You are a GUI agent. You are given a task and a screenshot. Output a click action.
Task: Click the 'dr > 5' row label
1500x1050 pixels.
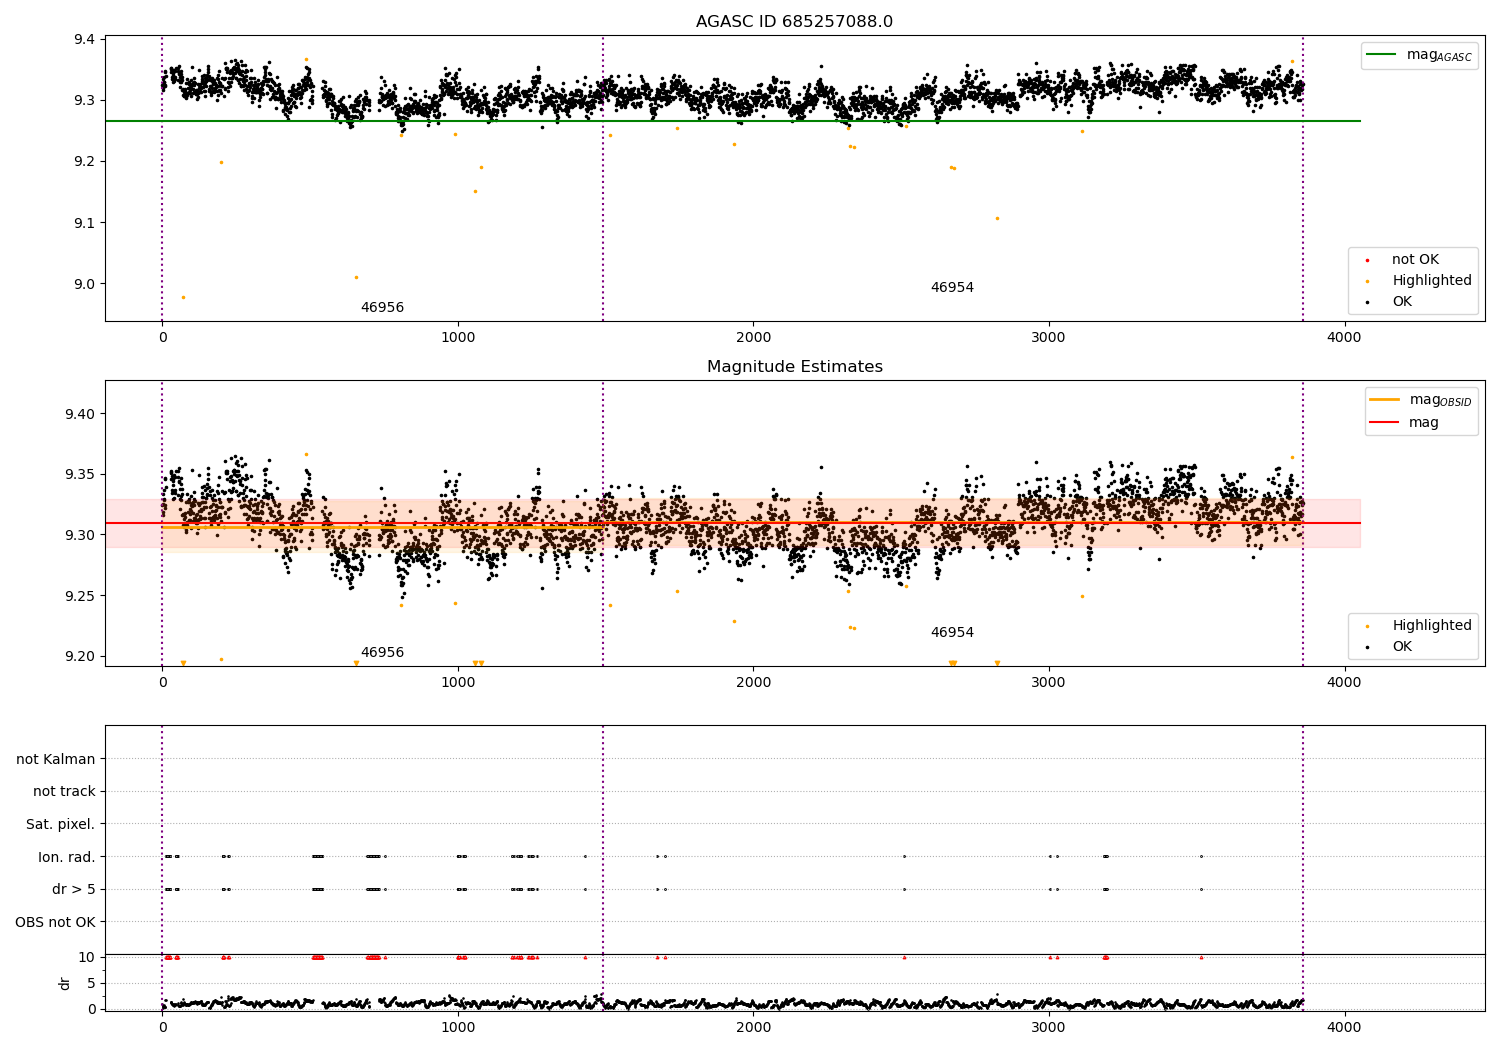tap(74, 890)
